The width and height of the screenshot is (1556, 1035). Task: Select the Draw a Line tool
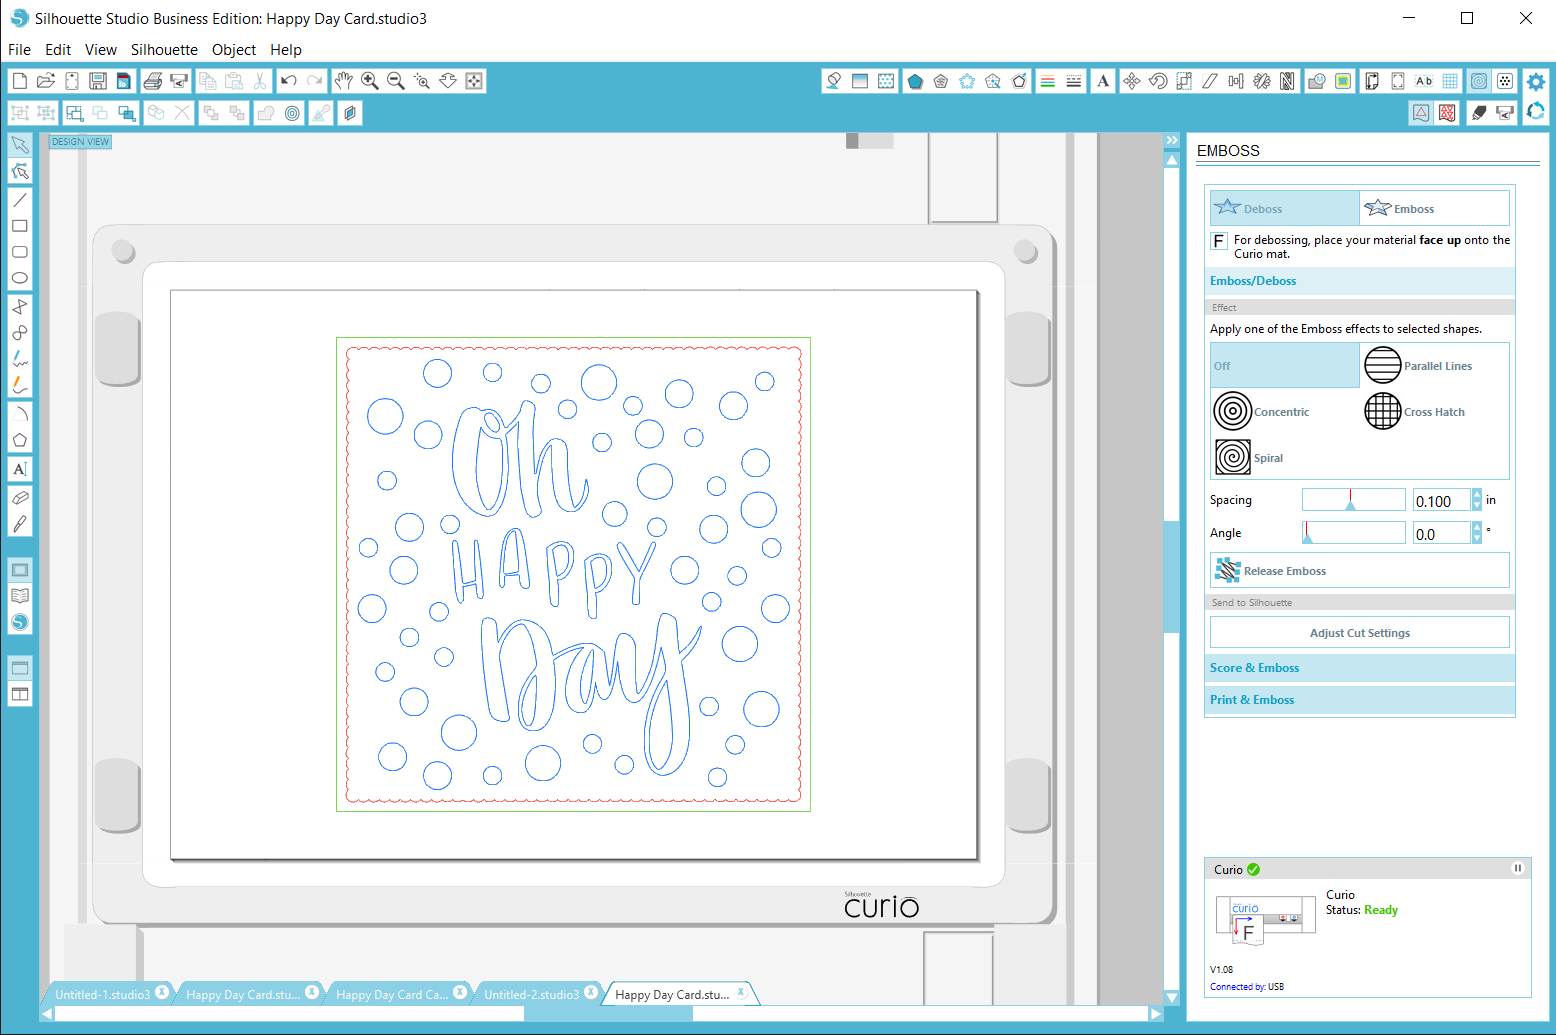[x=20, y=200]
